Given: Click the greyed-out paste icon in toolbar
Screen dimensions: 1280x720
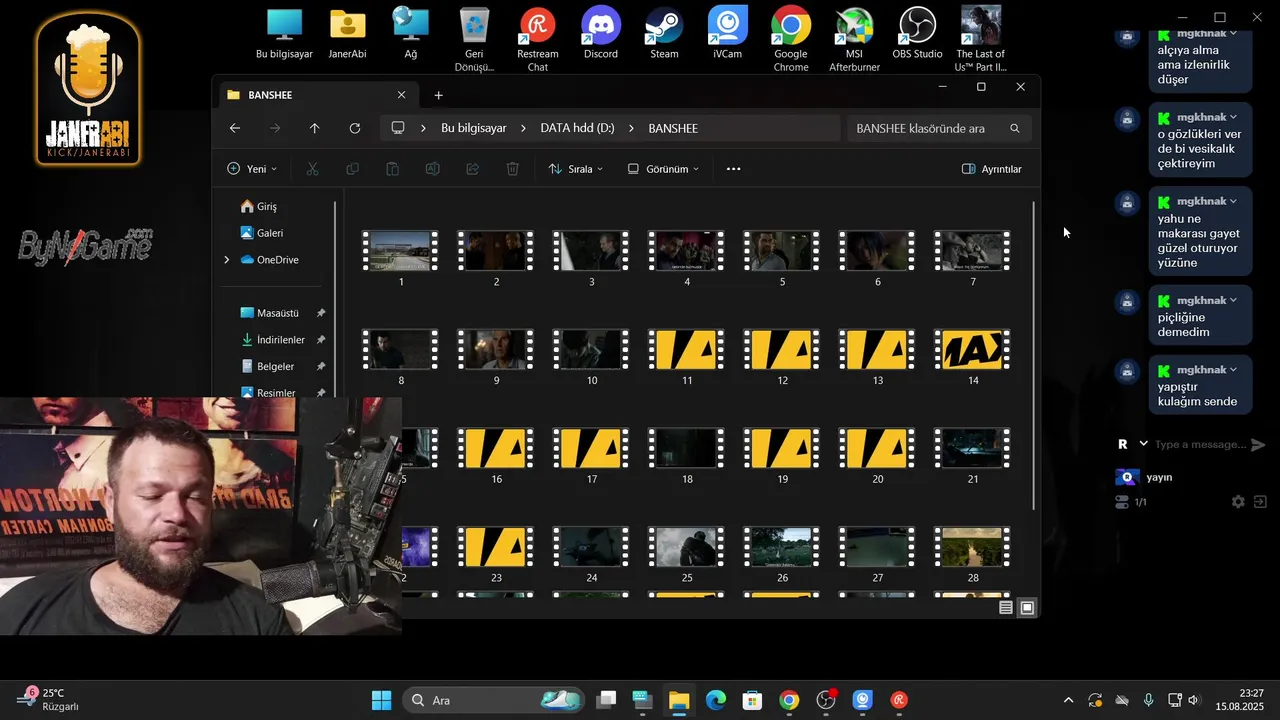Looking at the screenshot, I should point(392,169).
